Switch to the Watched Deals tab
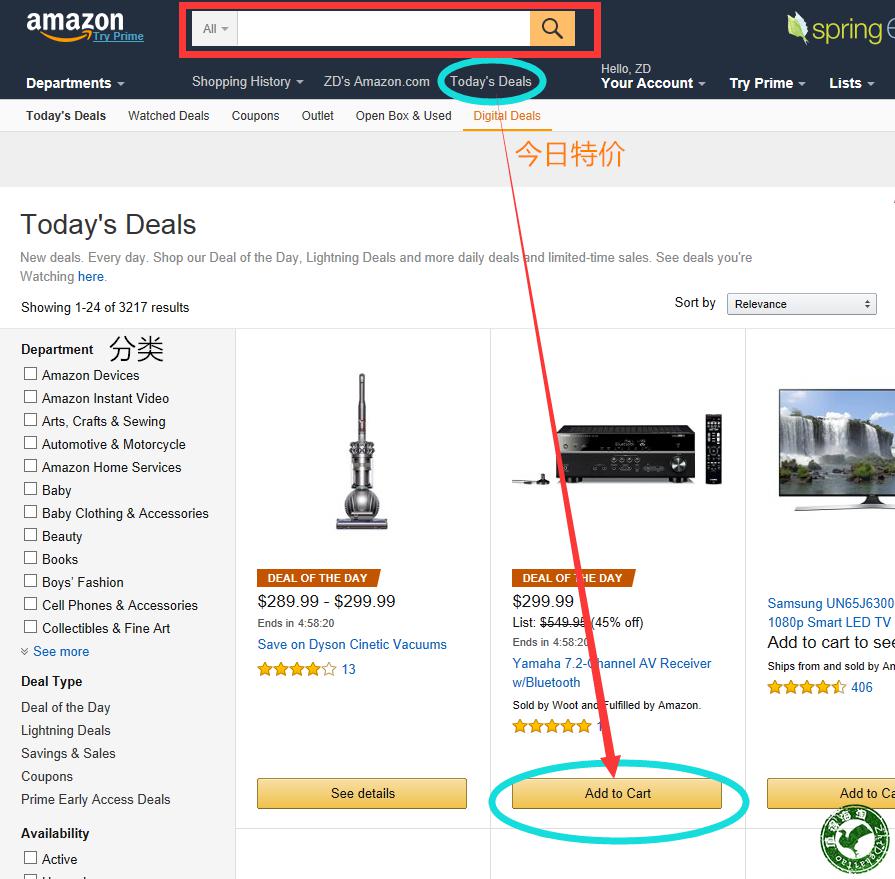The width and height of the screenshot is (895, 879). 168,115
